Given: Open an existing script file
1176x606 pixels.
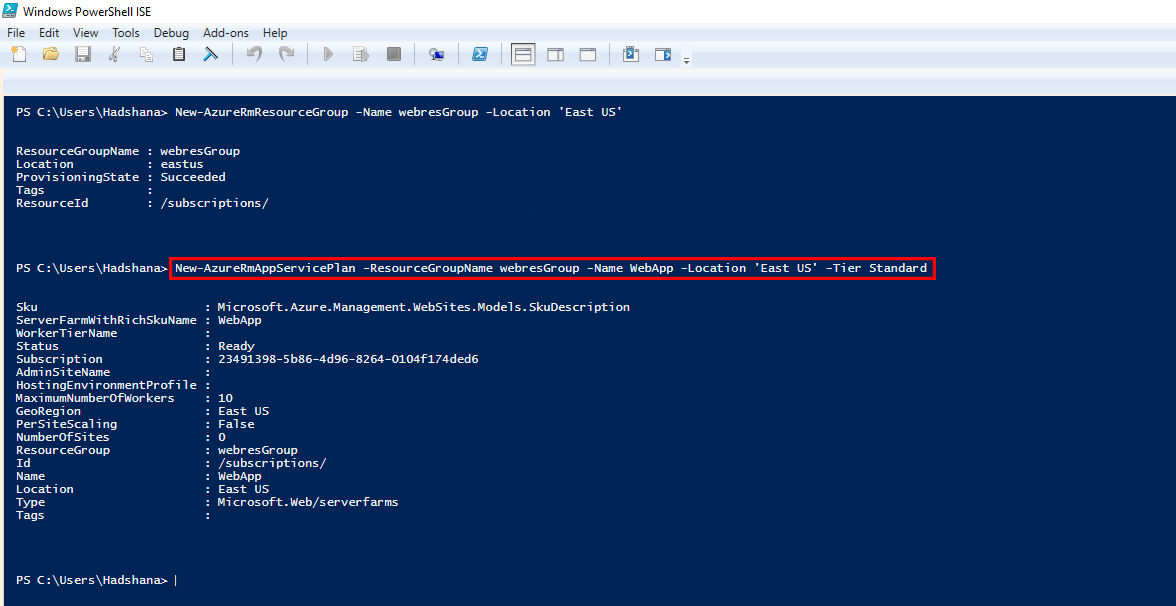Looking at the screenshot, I should 50,54.
